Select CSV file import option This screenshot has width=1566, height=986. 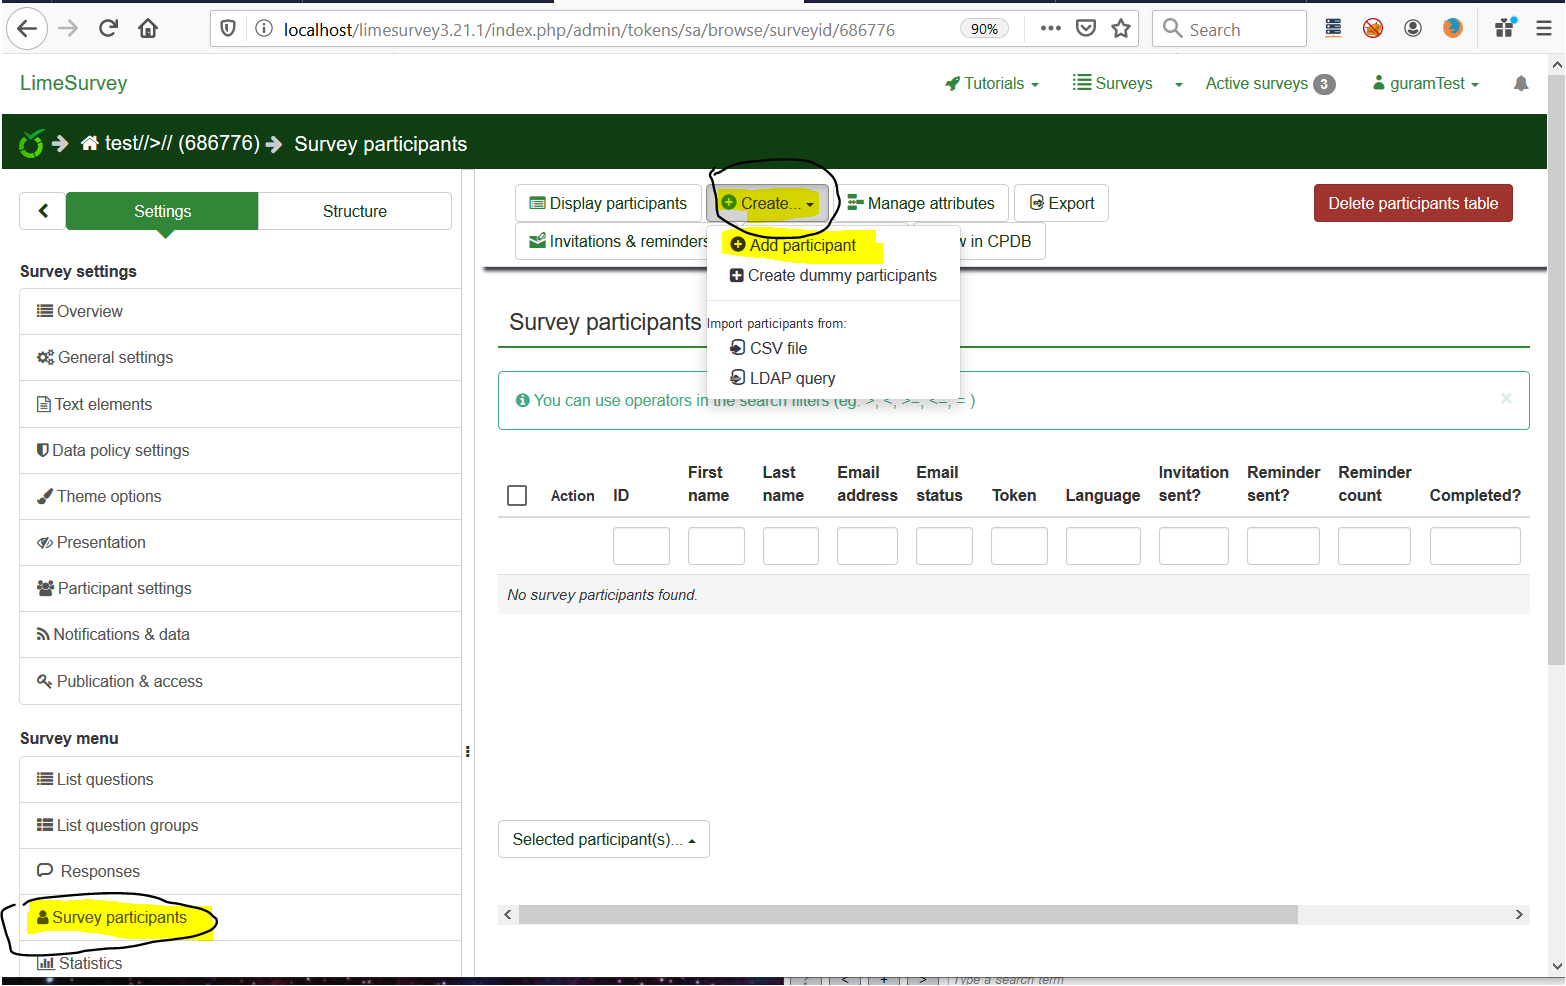(777, 348)
